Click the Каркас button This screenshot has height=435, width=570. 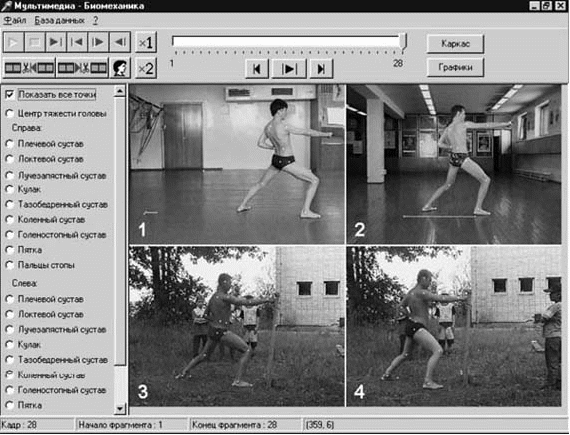[x=455, y=44]
